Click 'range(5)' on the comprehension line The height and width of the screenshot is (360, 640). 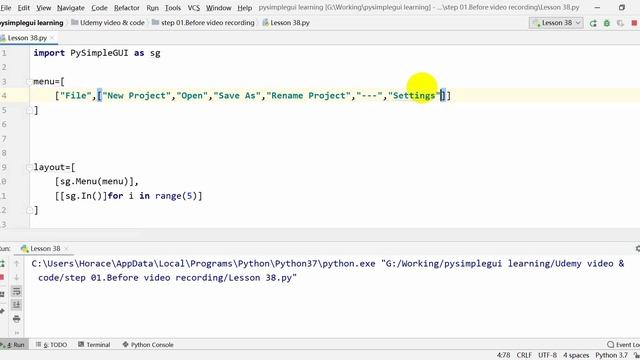[x=176, y=196]
